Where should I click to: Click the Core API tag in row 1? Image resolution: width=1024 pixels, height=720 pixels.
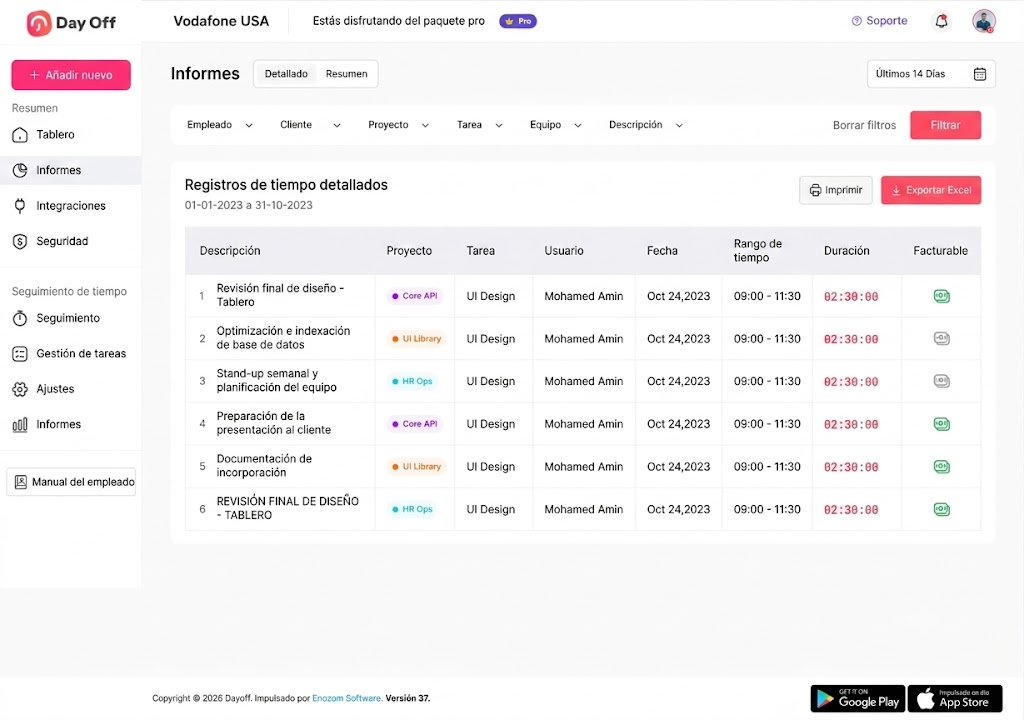(414, 296)
